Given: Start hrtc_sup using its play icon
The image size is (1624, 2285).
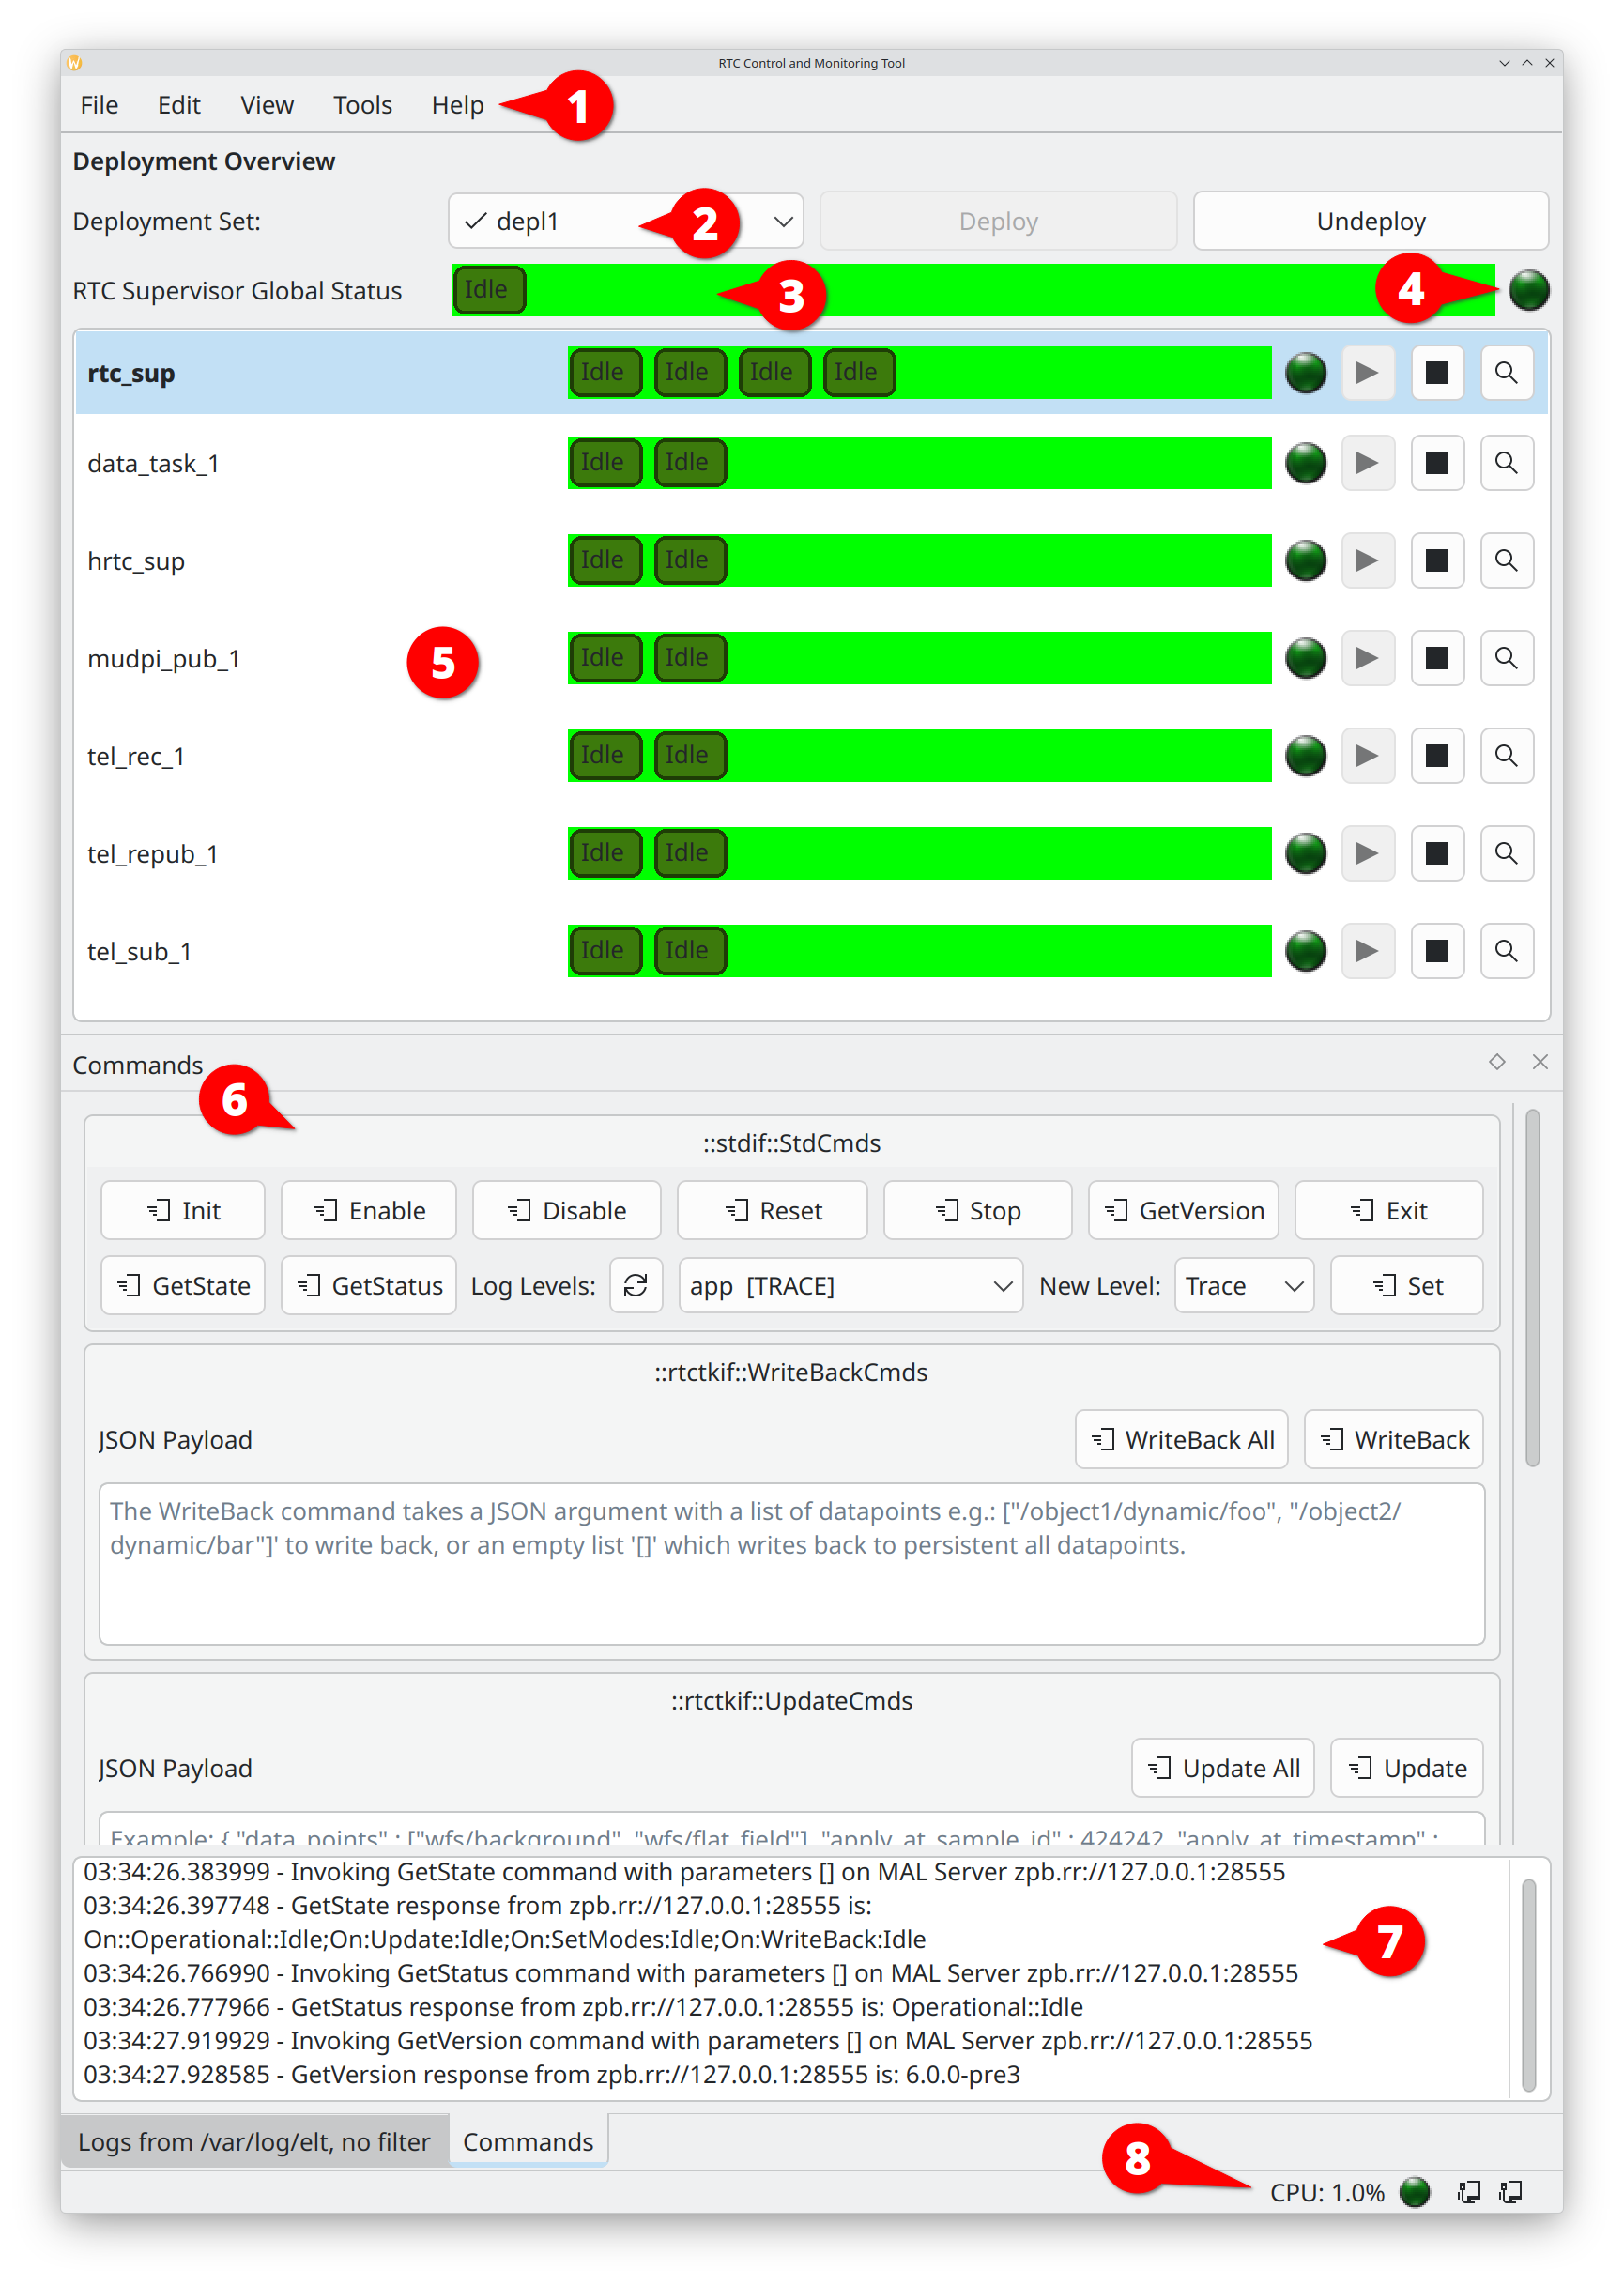Looking at the screenshot, I should click(1367, 561).
